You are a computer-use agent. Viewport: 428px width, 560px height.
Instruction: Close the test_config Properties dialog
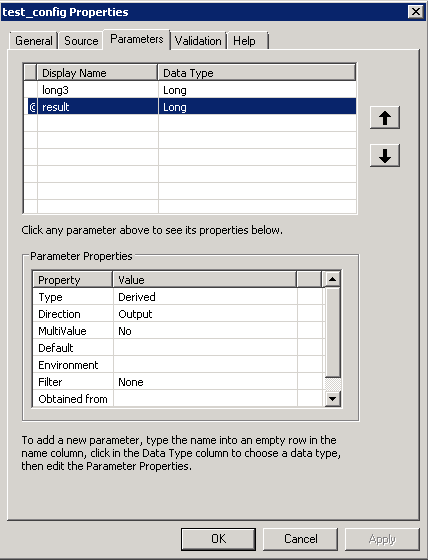tap(415, 12)
